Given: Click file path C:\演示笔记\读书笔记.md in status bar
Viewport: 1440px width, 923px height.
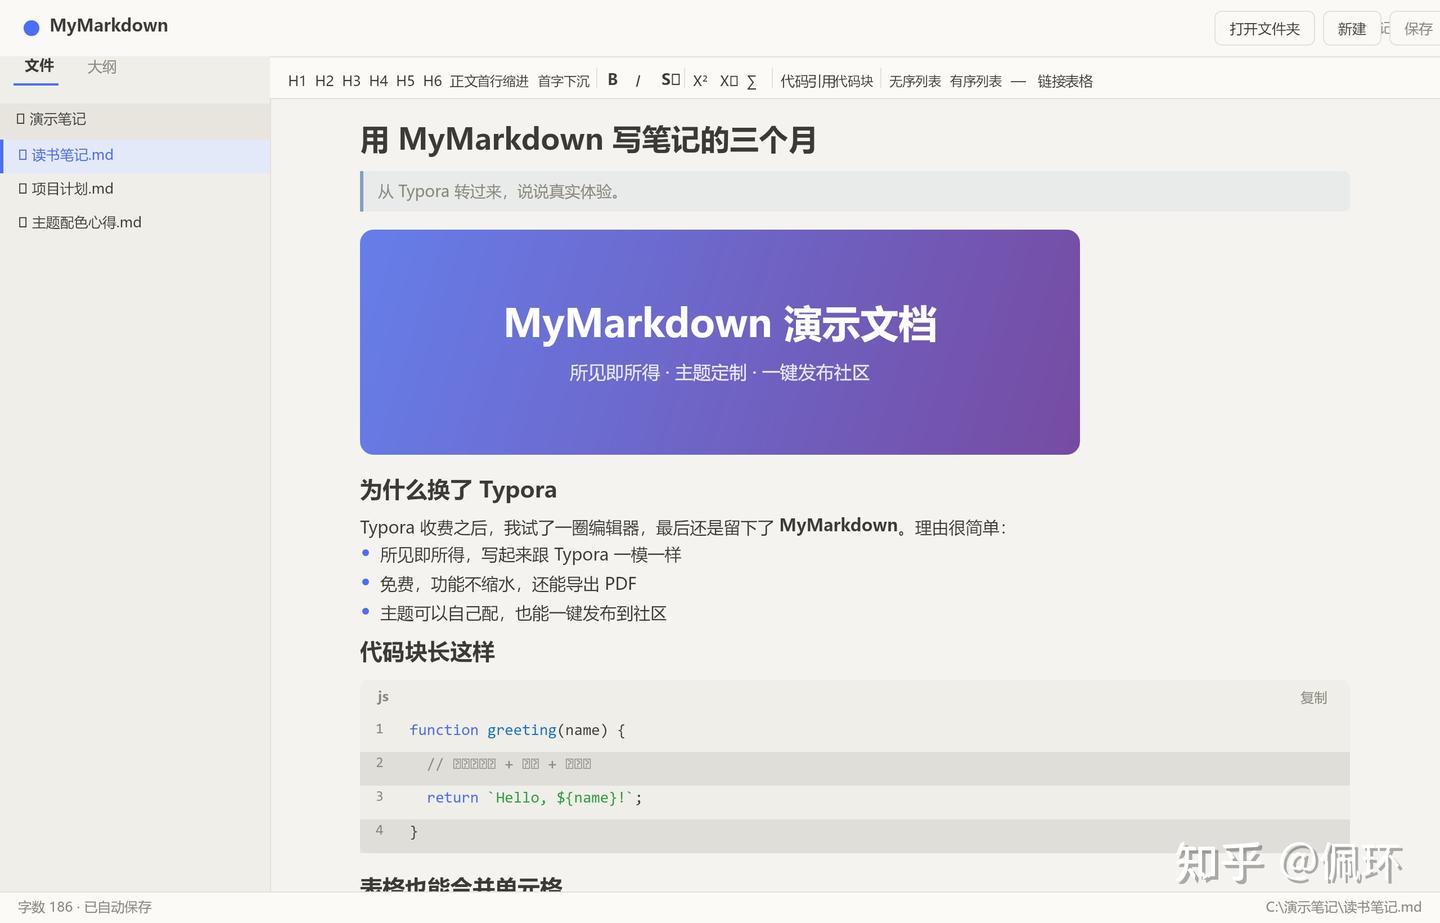Looking at the screenshot, I should pos(1343,907).
